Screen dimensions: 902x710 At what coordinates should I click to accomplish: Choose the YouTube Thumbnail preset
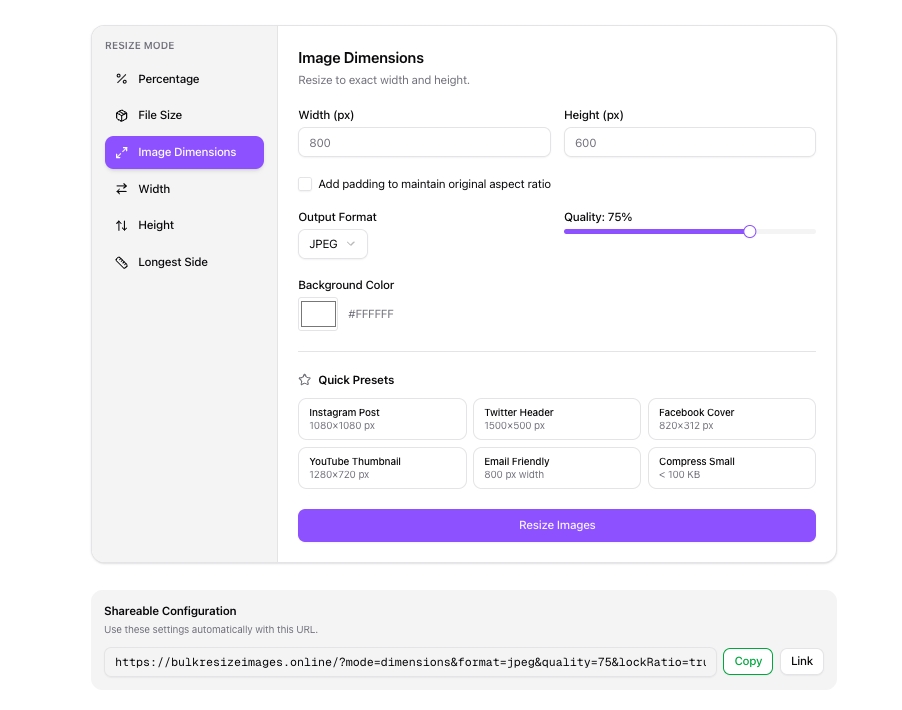point(382,468)
